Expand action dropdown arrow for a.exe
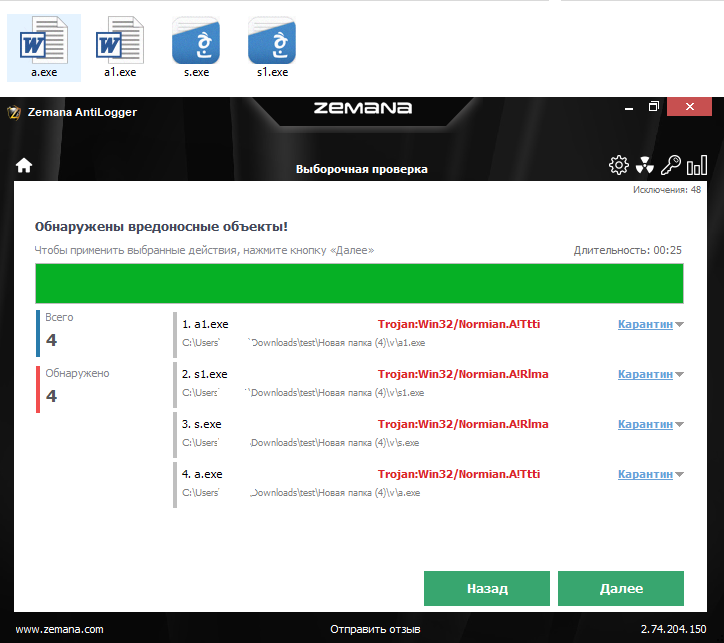 (679, 474)
